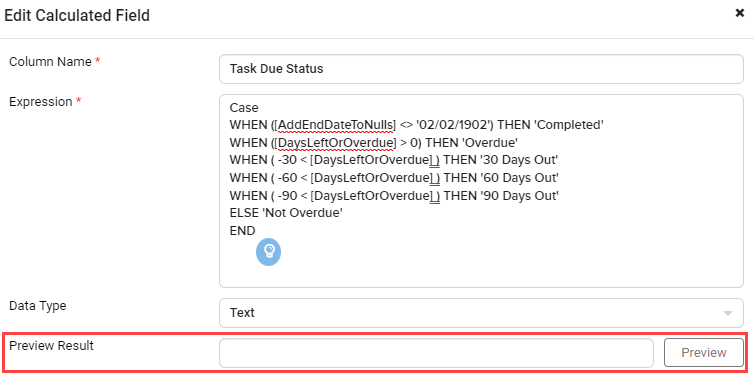Click the 'Case' line in expression
The image size is (754, 384).
(244, 107)
